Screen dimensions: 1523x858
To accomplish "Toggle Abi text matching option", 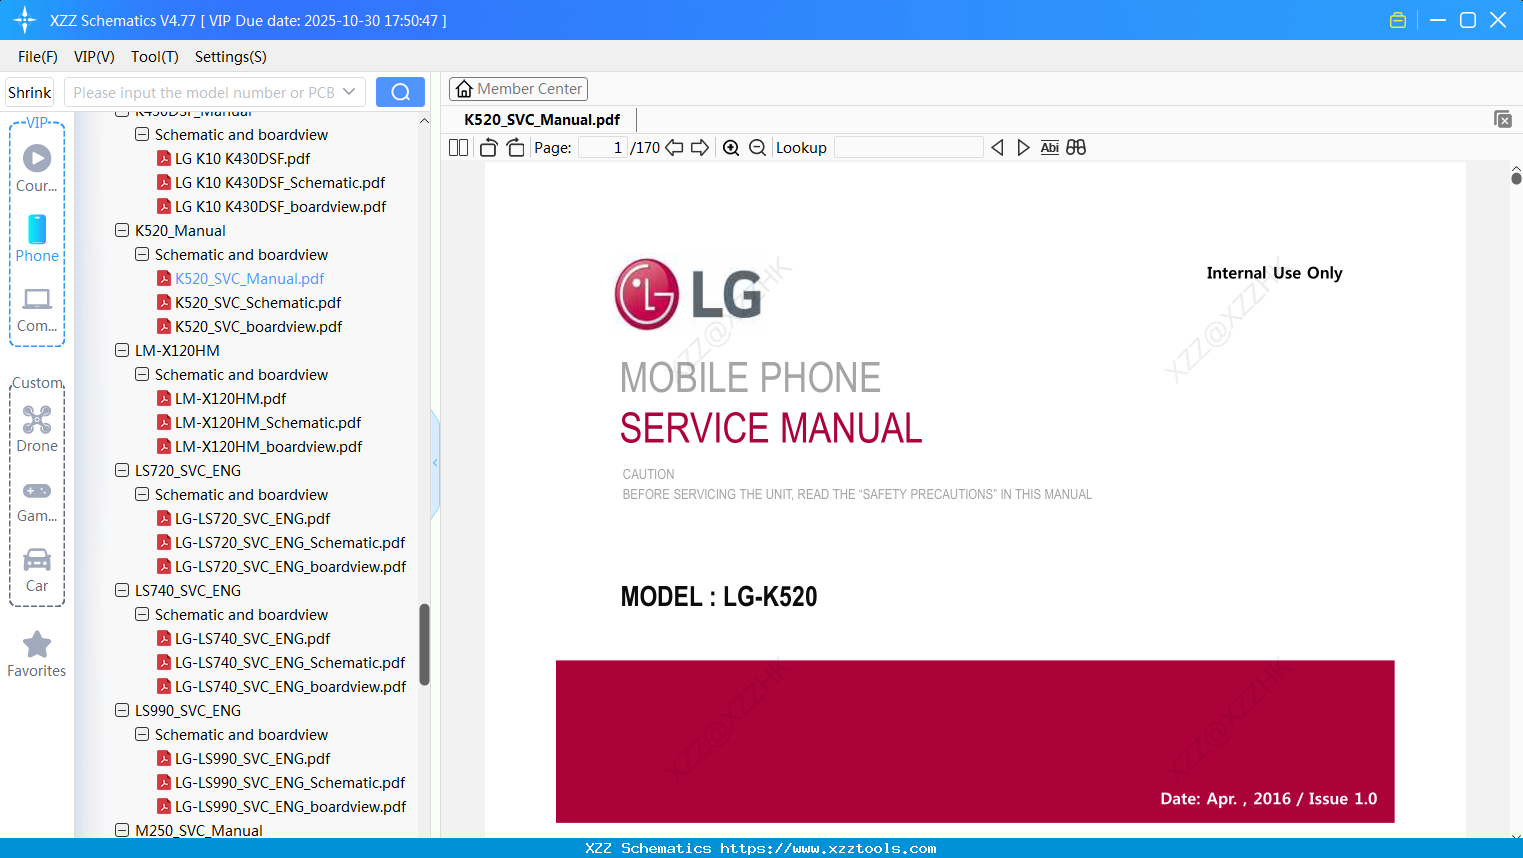I will click(1049, 147).
